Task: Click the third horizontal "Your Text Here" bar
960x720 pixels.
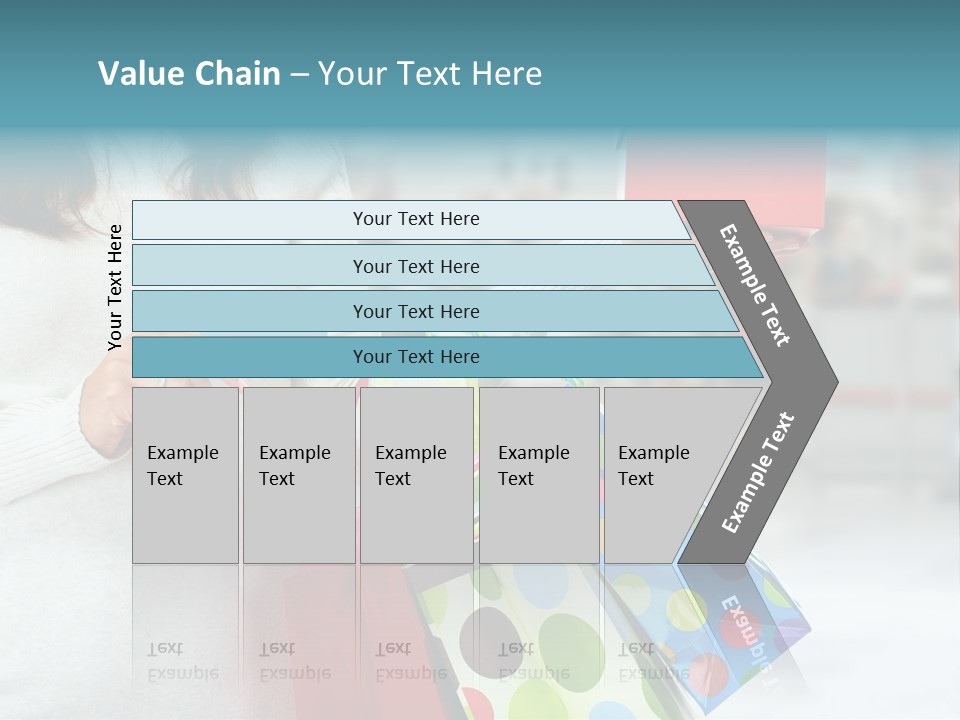Action: coord(416,311)
